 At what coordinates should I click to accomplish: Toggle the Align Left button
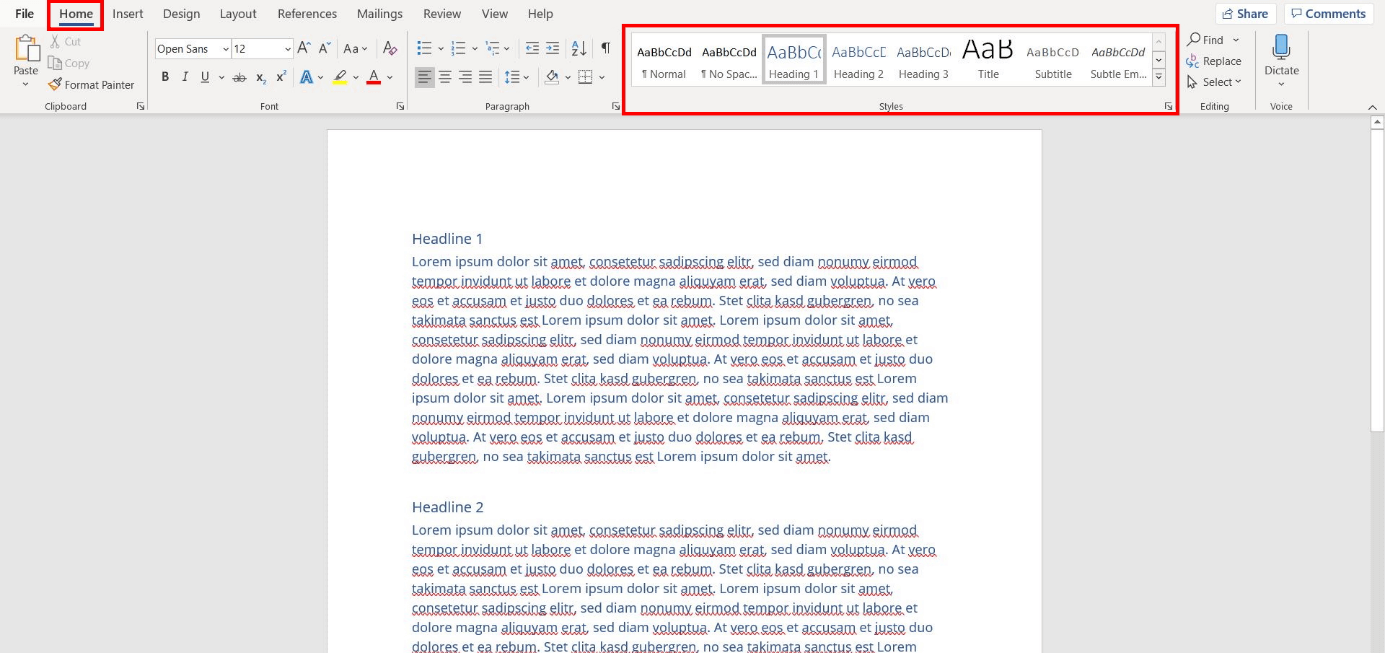(x=425, y=77)
